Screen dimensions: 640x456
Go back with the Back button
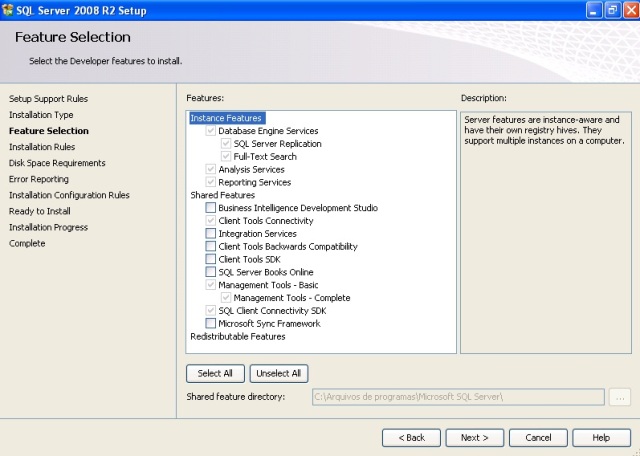coord(411,438)
